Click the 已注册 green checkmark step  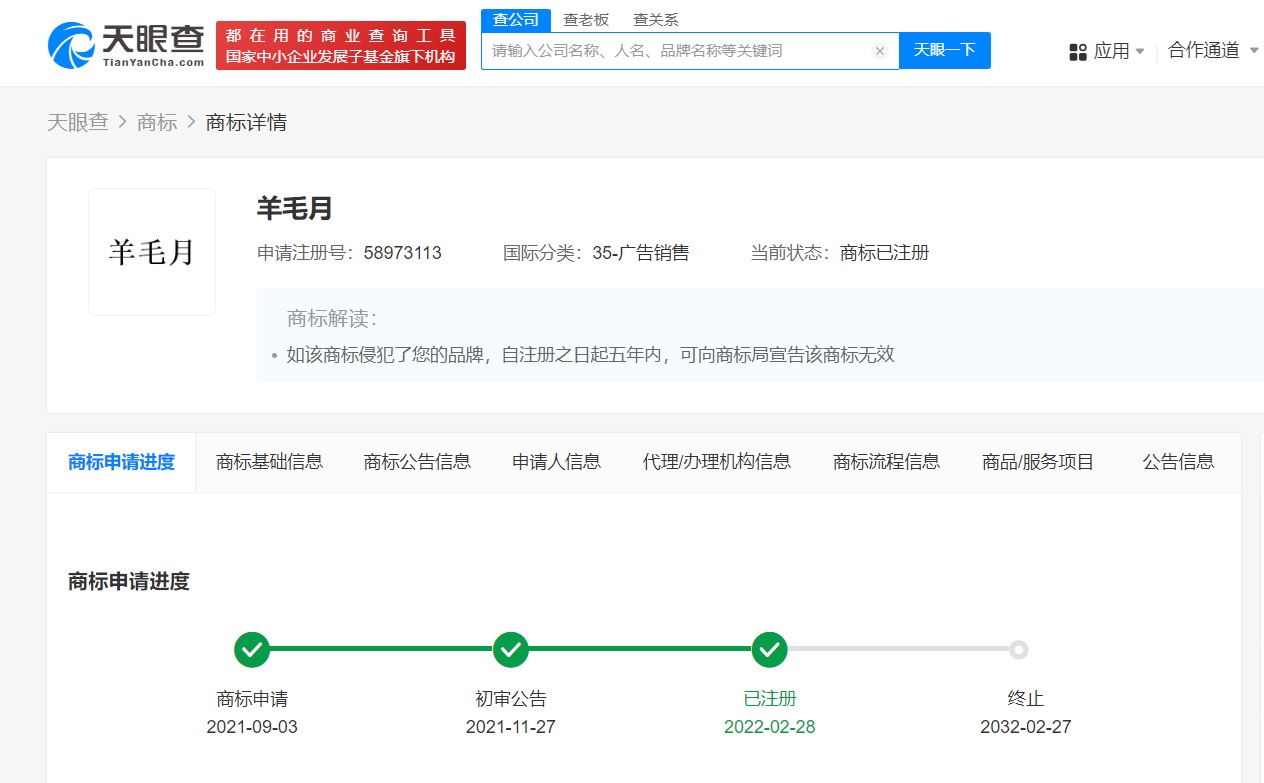coord(769,649)
